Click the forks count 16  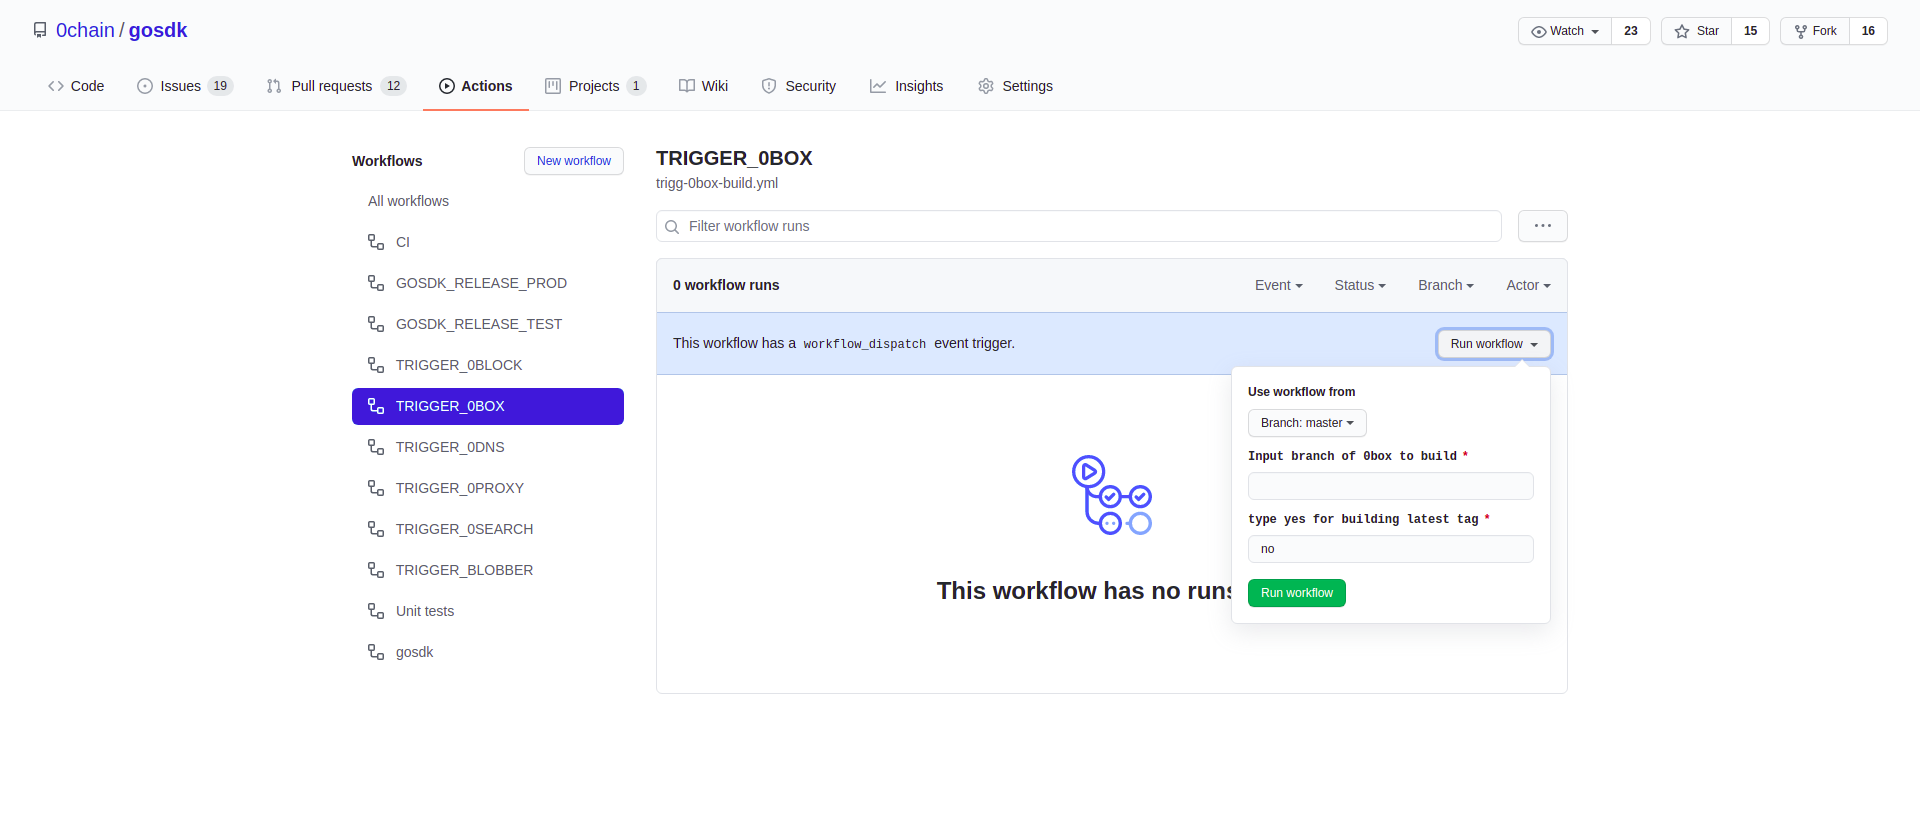click(x=1868, y=31)
